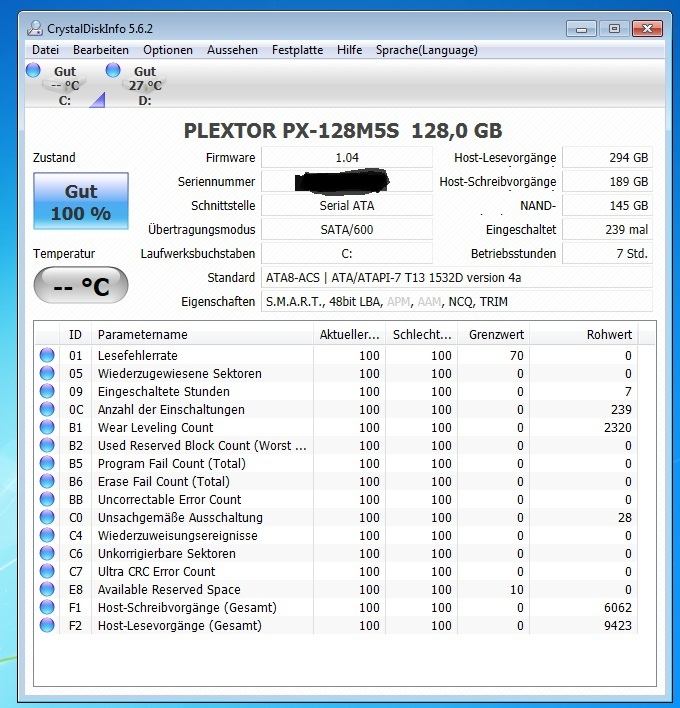
Task: Open the Optionen menu
Action: (168, 50)
